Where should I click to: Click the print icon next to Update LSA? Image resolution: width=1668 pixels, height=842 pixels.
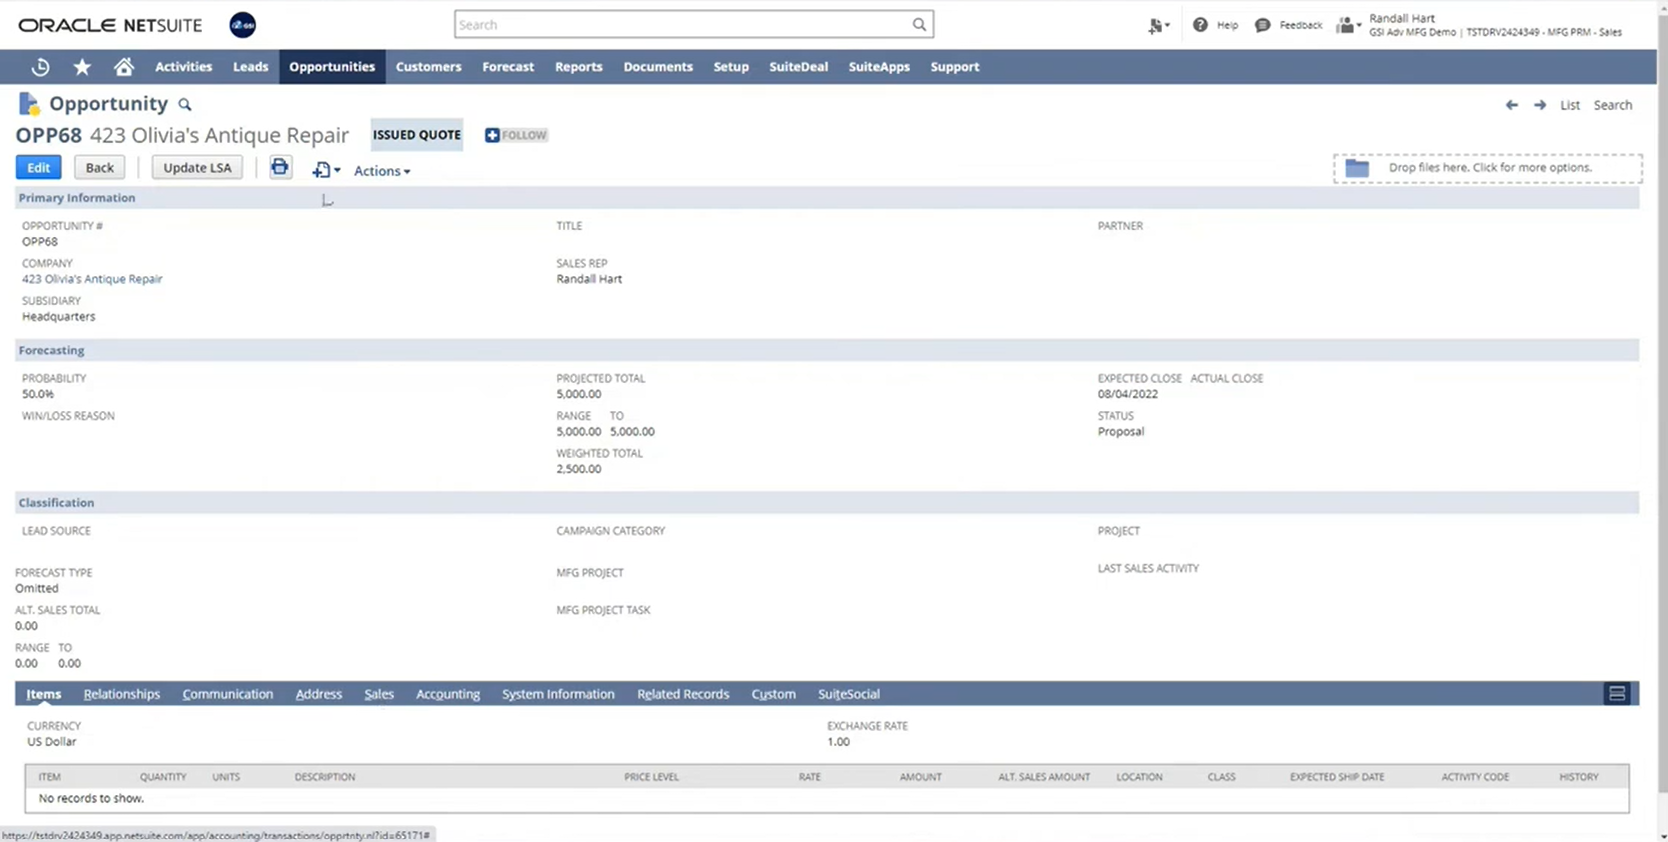[280, 168]
